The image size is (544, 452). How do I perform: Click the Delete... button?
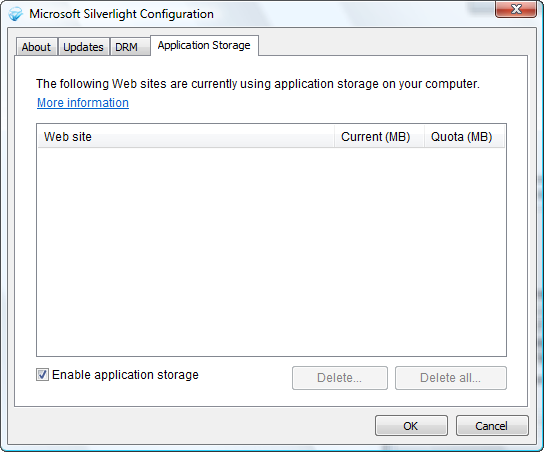(x=340, y=378)
